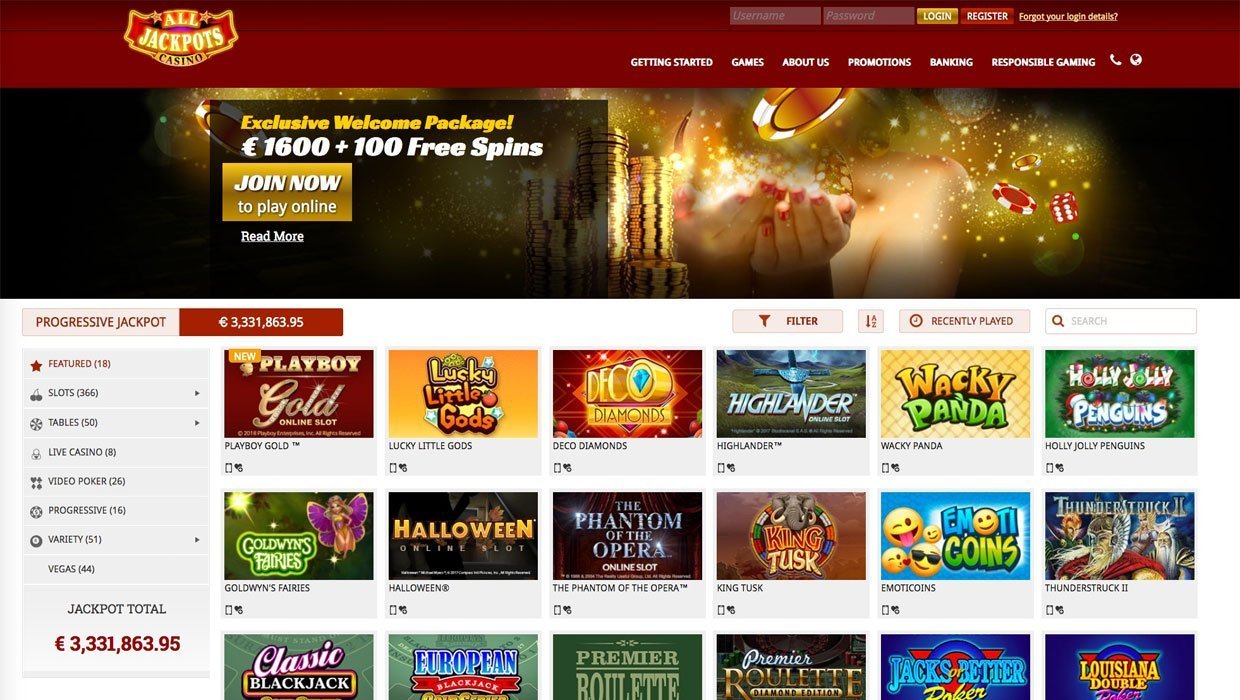Click the Join Now button

(x=287, y=192)
